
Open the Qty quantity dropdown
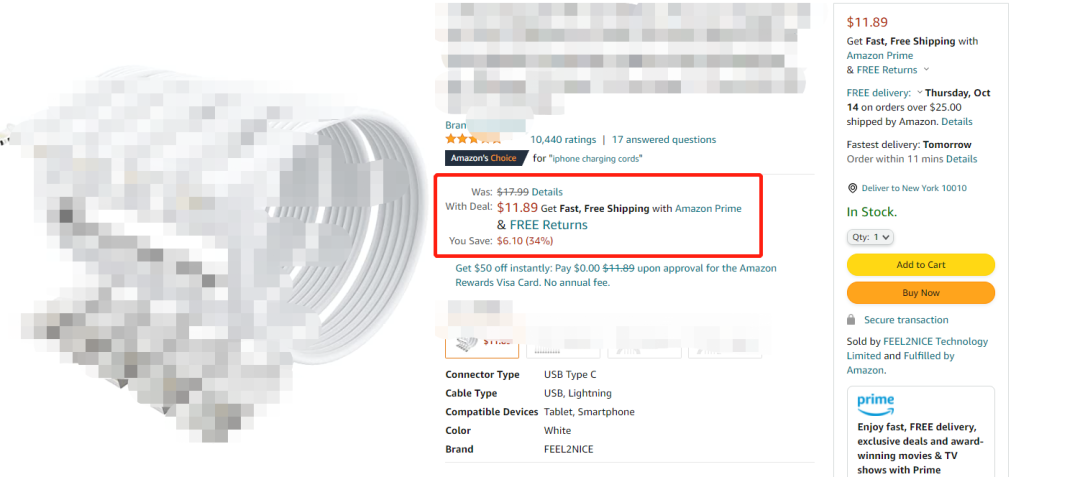point(870,237)
